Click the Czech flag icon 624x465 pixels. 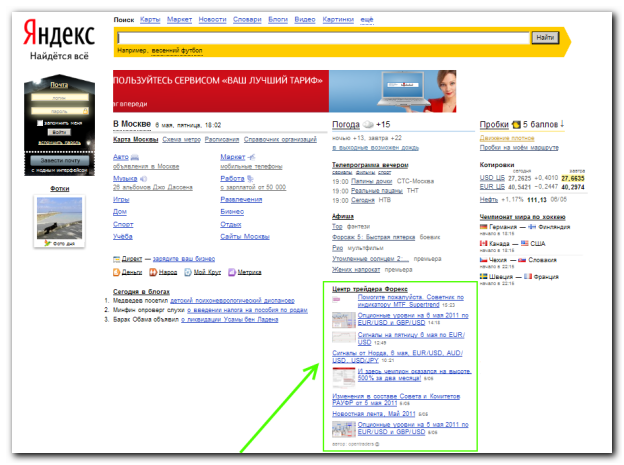coord(484,260)
